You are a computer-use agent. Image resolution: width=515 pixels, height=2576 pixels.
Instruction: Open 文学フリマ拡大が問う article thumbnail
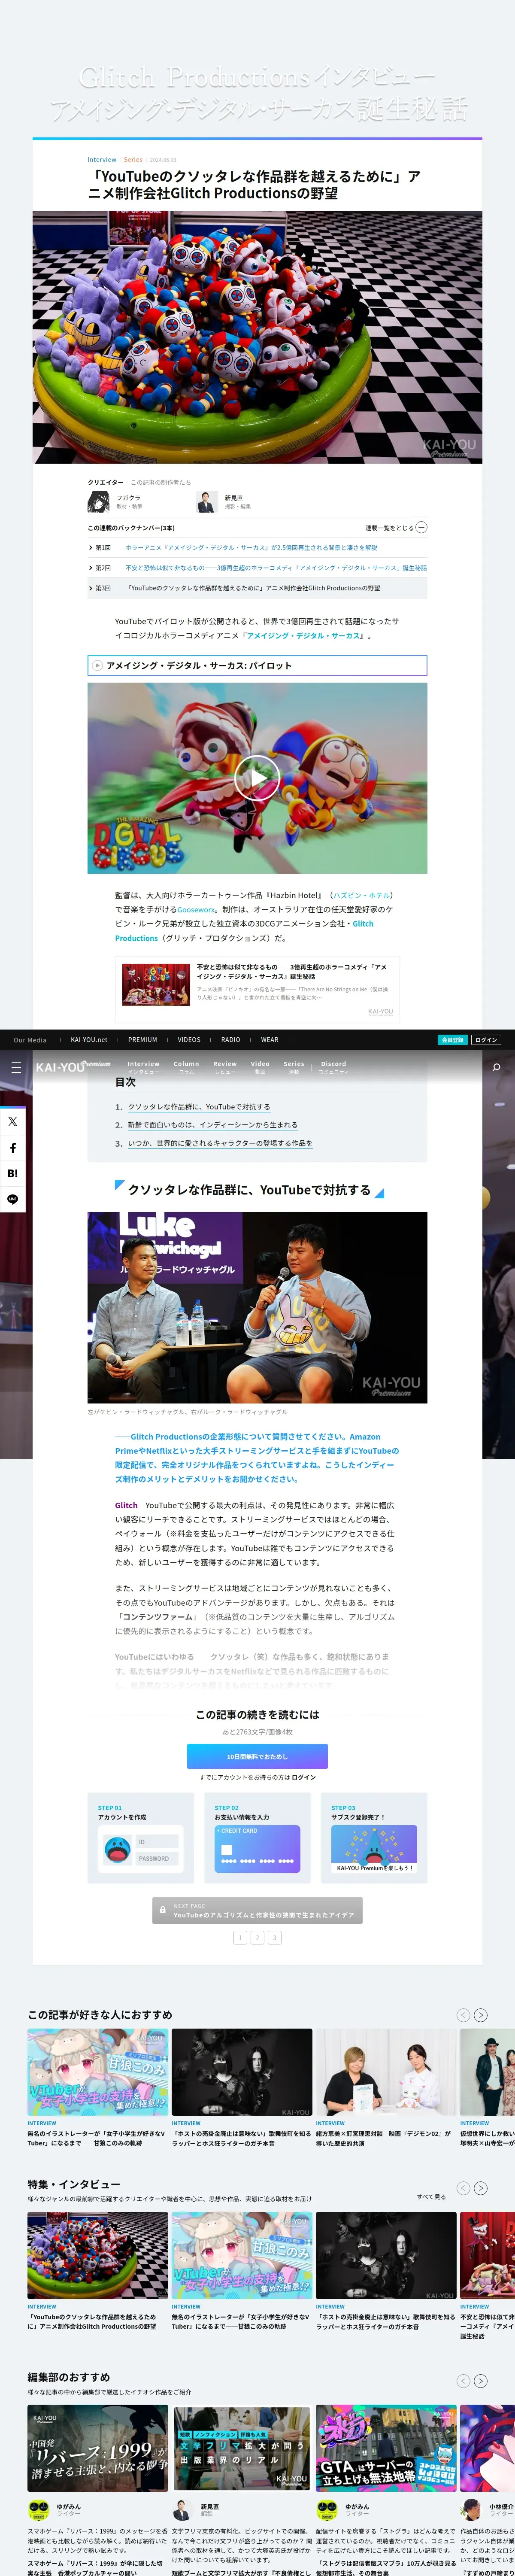pos(241,2449)
